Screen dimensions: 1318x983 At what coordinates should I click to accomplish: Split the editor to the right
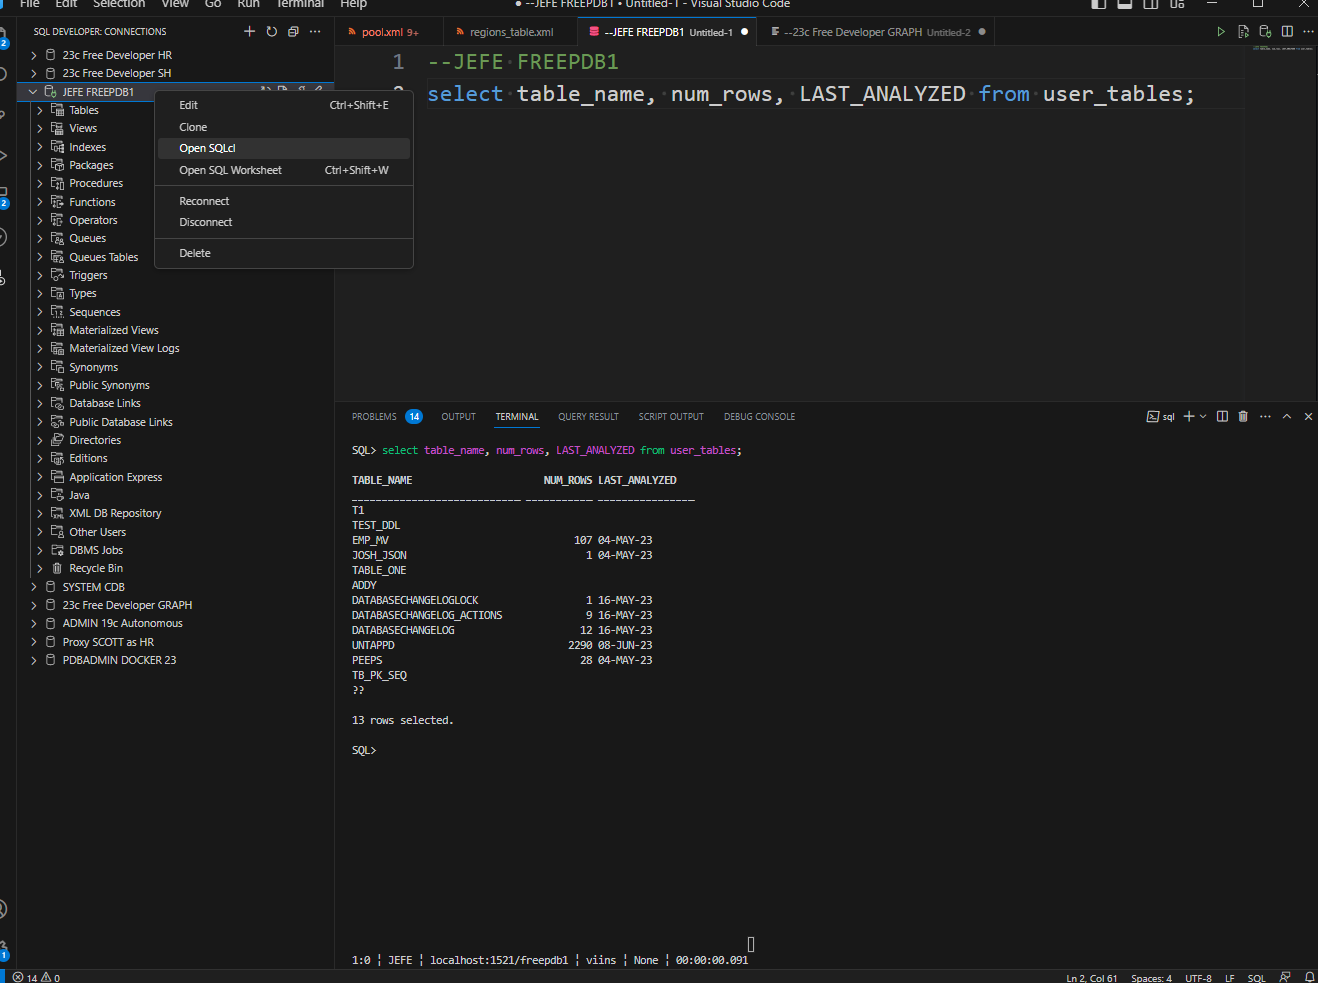1287,32
